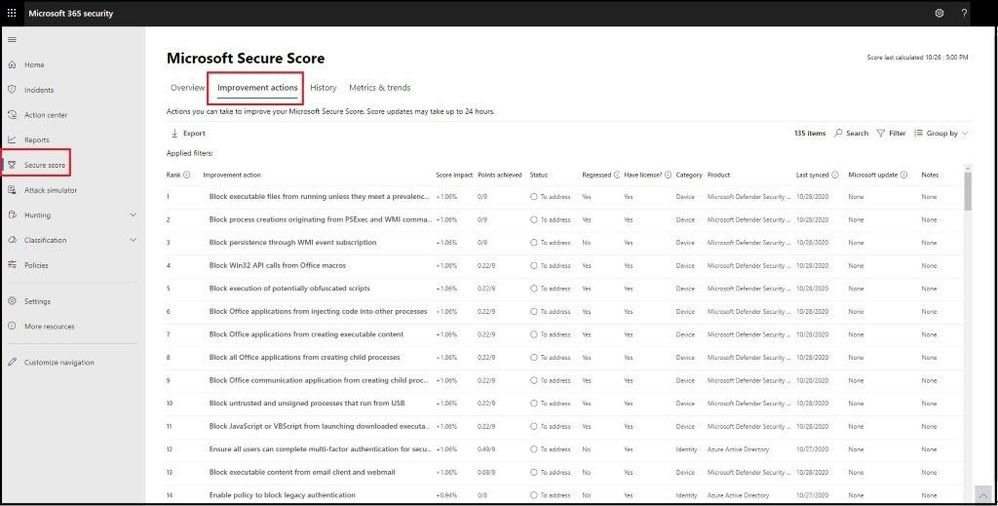Click scroll-to-top arrow at bottom right
Image resolution: width=998 pixels, height=506 pixels.
983,495
